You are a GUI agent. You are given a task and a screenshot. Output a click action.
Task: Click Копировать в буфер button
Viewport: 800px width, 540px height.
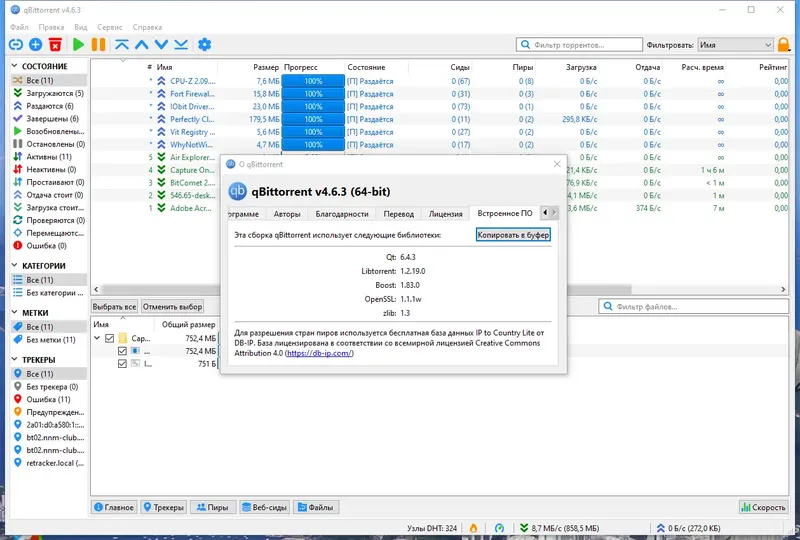(x=513, y=235)
